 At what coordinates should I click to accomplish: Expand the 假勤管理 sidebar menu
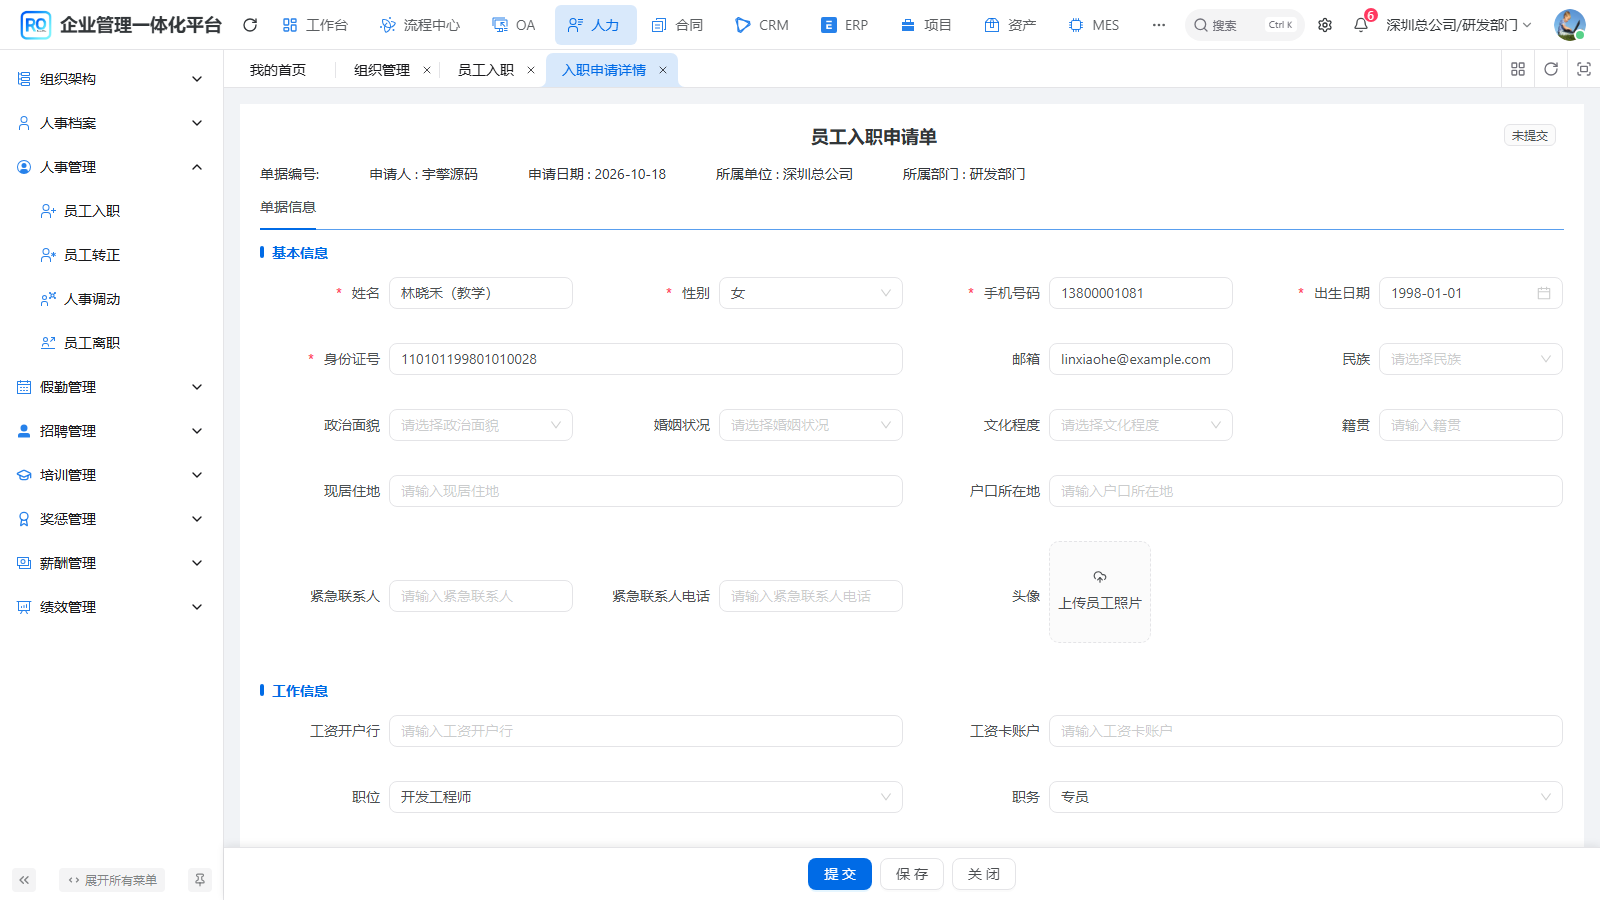point(111,387)
